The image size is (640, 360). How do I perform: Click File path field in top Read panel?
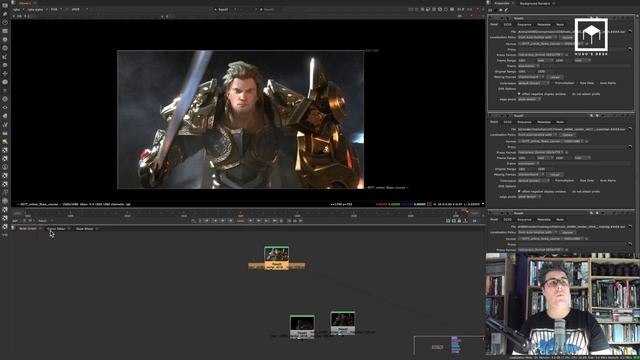click(x=571, y=31)
